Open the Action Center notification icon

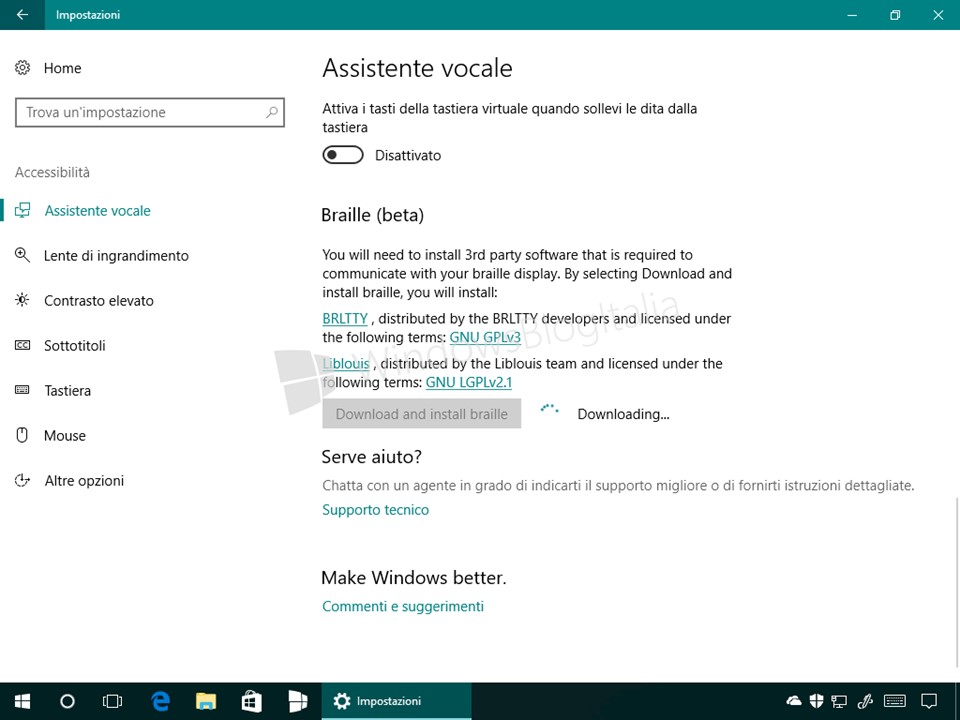point(929,701)
